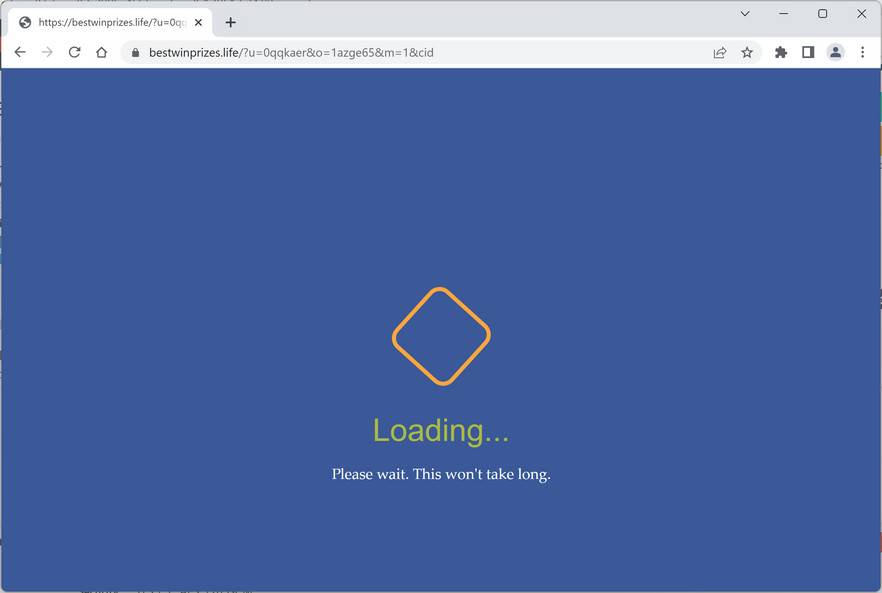Open the Extensions puzzle icon
Image resolution: width=882 pixels, height=593 pixels.
(x=781, y=52)
